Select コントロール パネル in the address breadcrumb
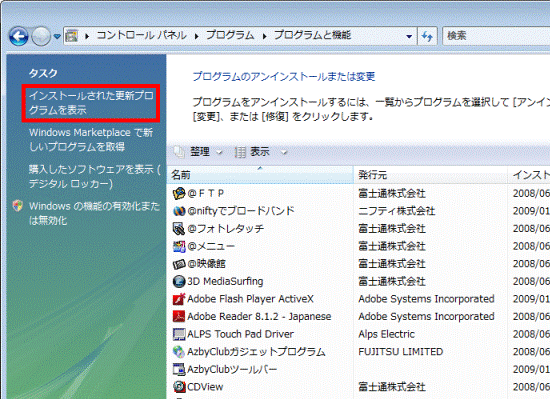Viewport: 550px width, 399px height. [141, 35]
